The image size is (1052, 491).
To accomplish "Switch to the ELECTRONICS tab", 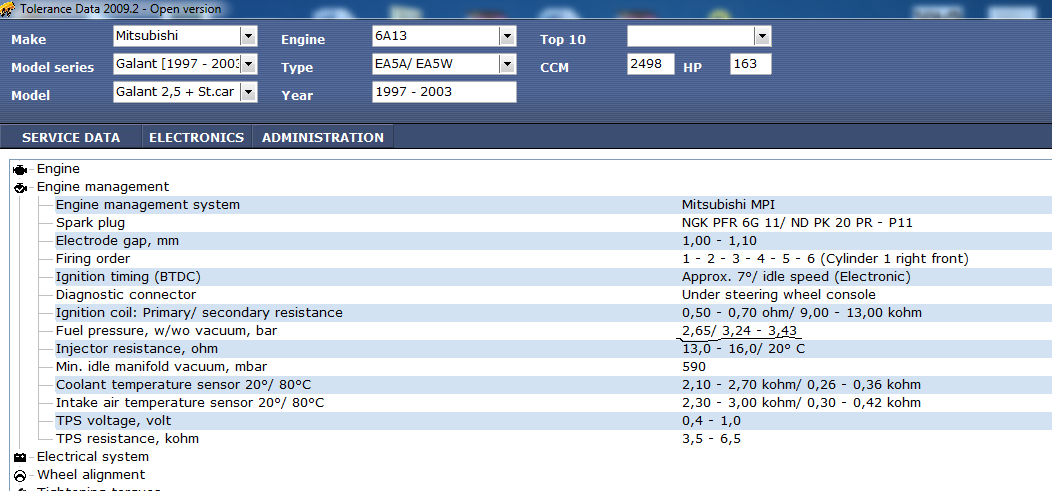I will point(197,138).
